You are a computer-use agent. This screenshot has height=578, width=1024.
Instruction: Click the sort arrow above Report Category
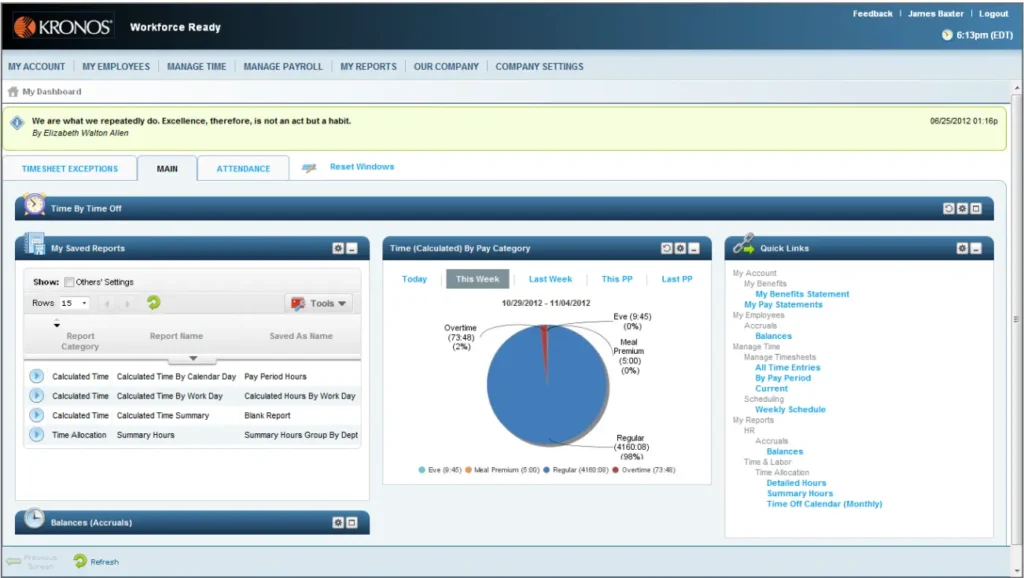click(x=59, y=324)
